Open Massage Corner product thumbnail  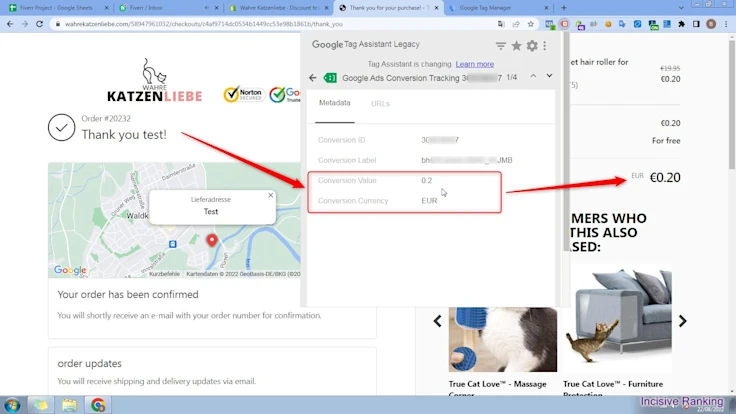click(503, 339)
